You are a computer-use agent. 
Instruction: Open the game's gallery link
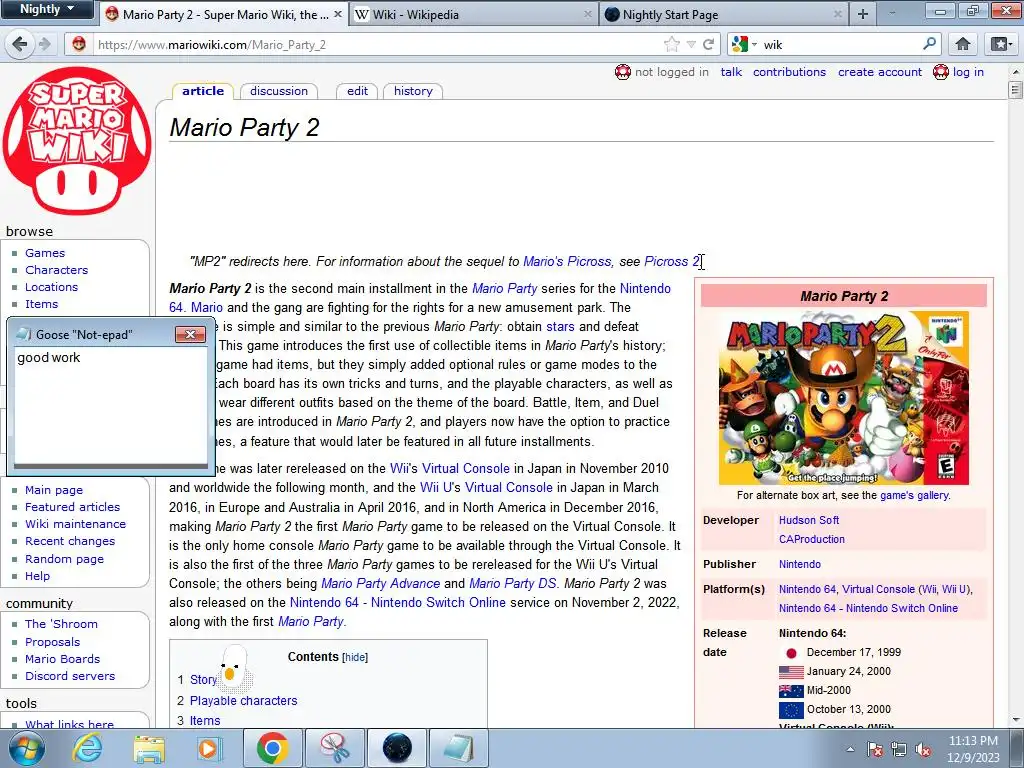tap(914, 495)
